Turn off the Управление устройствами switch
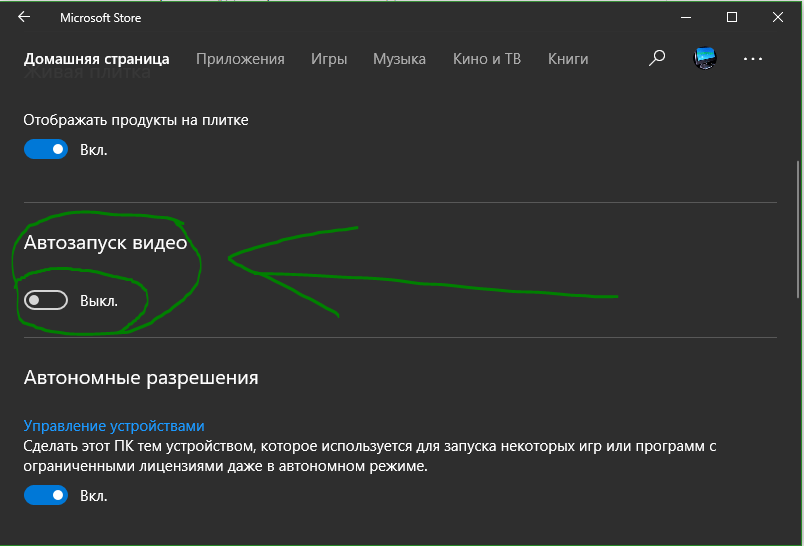The width and height of the screenshot is (804, 546). click(x=46, y=495)
